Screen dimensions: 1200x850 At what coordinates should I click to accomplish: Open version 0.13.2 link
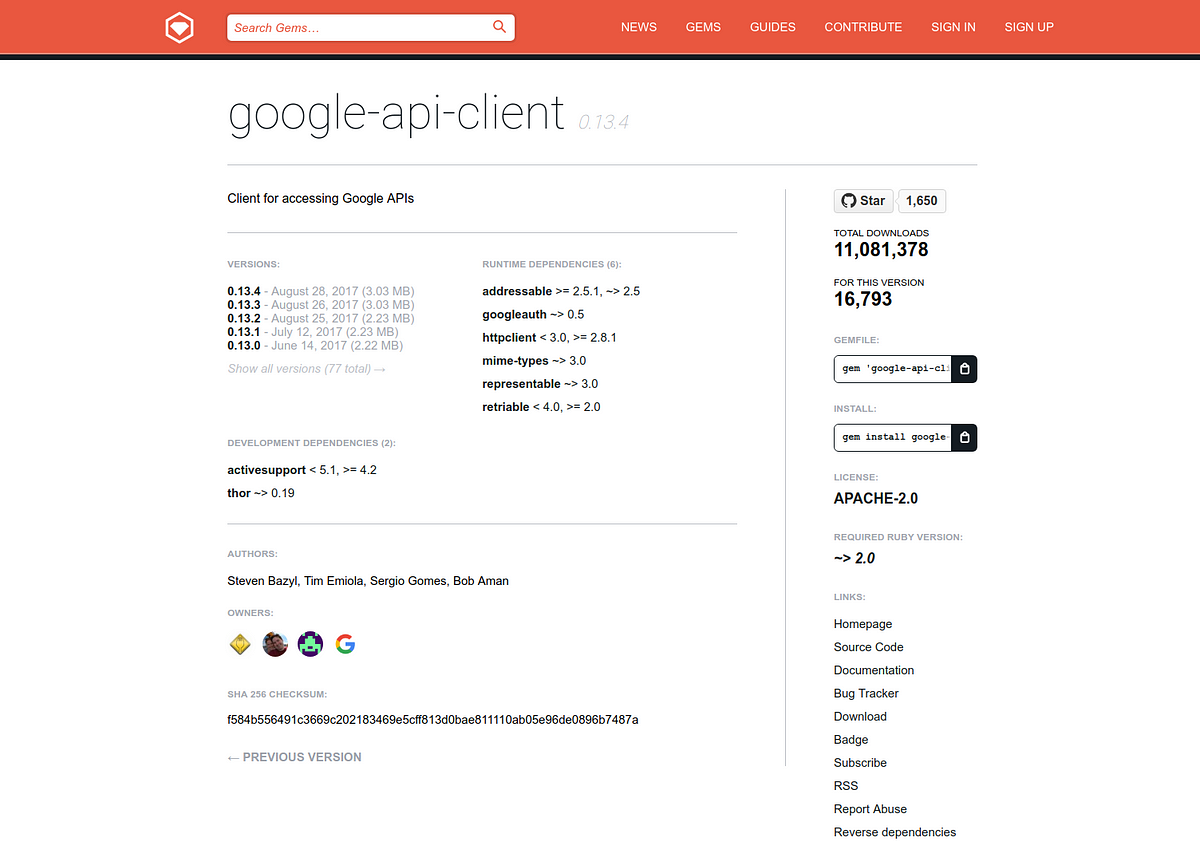[244, 319]
